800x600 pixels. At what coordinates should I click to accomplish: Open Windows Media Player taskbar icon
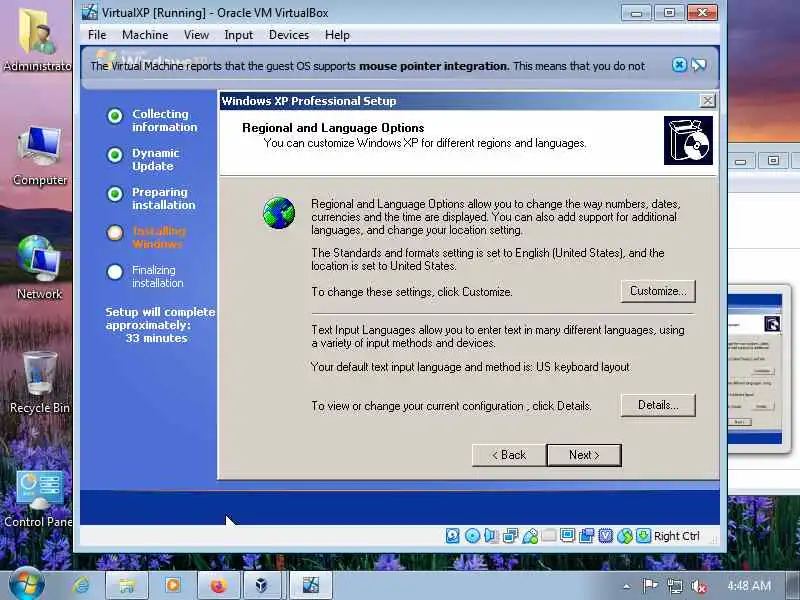coord(173,585)
